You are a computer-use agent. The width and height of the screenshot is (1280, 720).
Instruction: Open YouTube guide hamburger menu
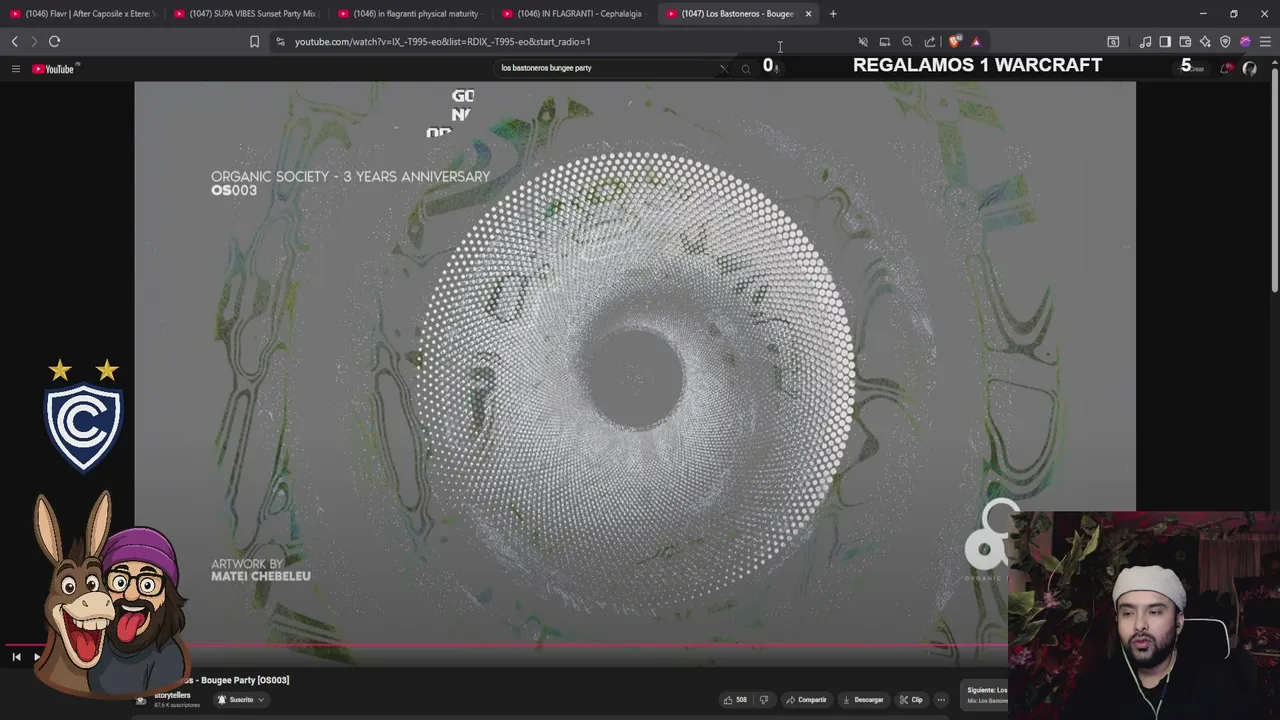point(16,68)
